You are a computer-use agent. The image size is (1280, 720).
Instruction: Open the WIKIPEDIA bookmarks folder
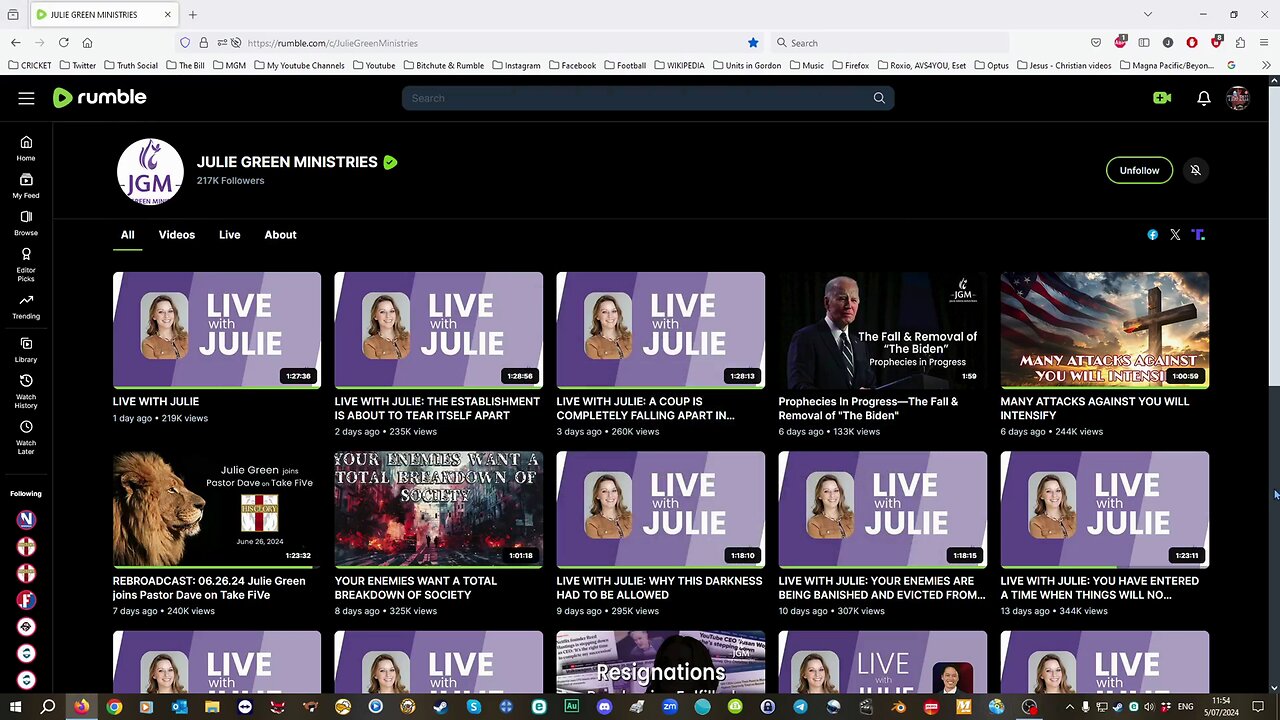point(679,65)
